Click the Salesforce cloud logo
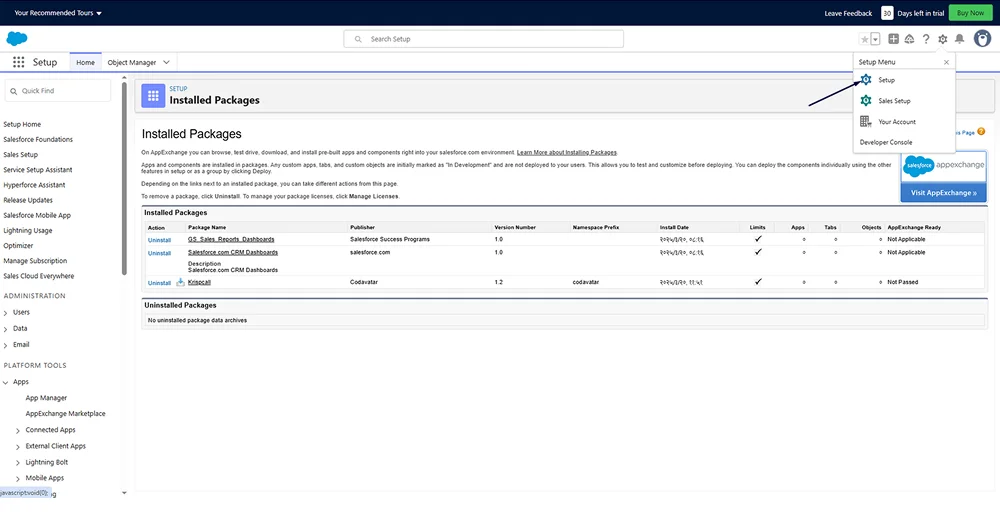 (x=17, y=39)
